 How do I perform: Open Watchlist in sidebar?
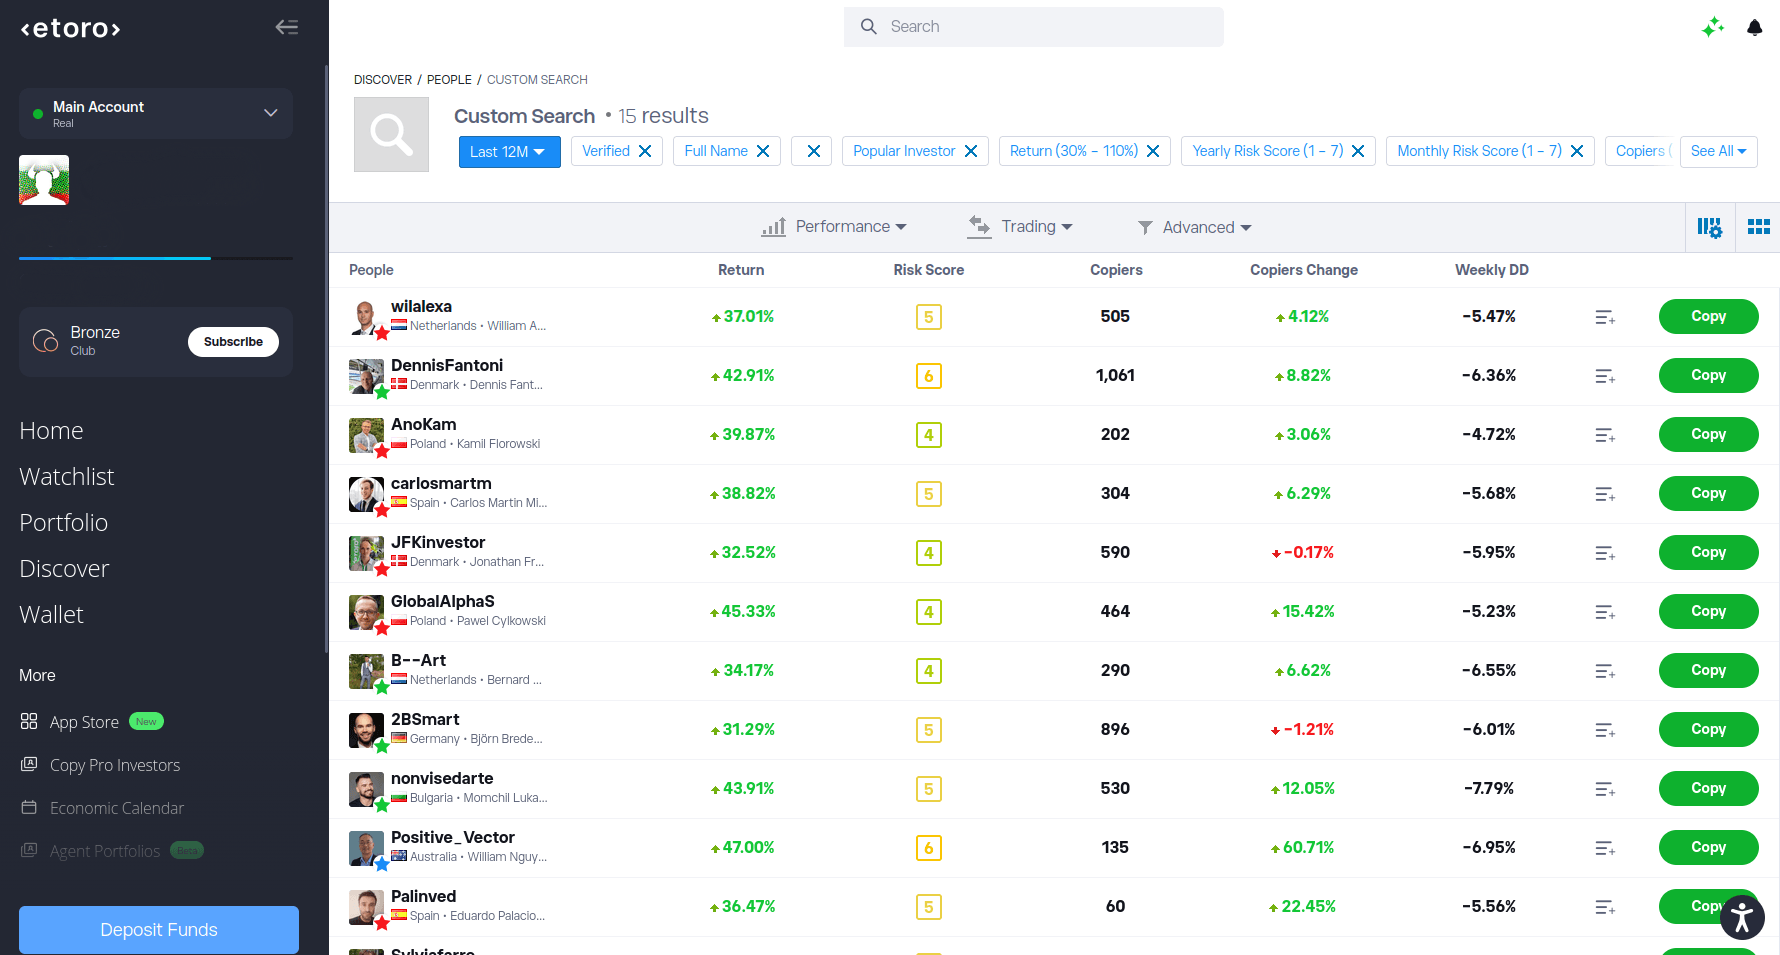pos(67,477)
